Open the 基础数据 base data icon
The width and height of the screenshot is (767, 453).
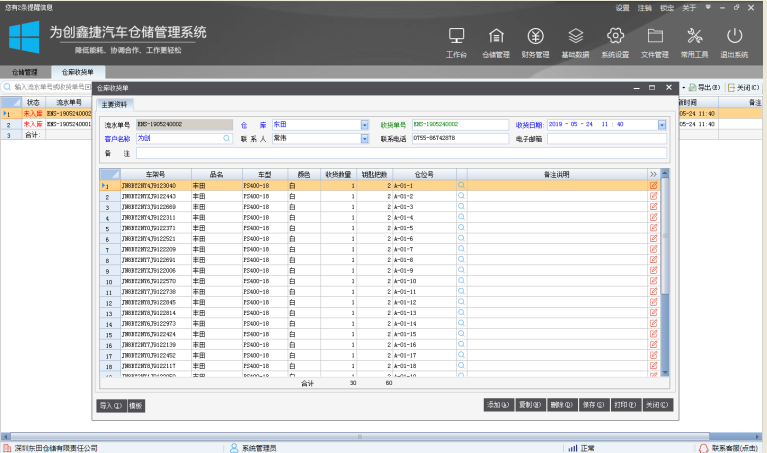click(575, 36)
